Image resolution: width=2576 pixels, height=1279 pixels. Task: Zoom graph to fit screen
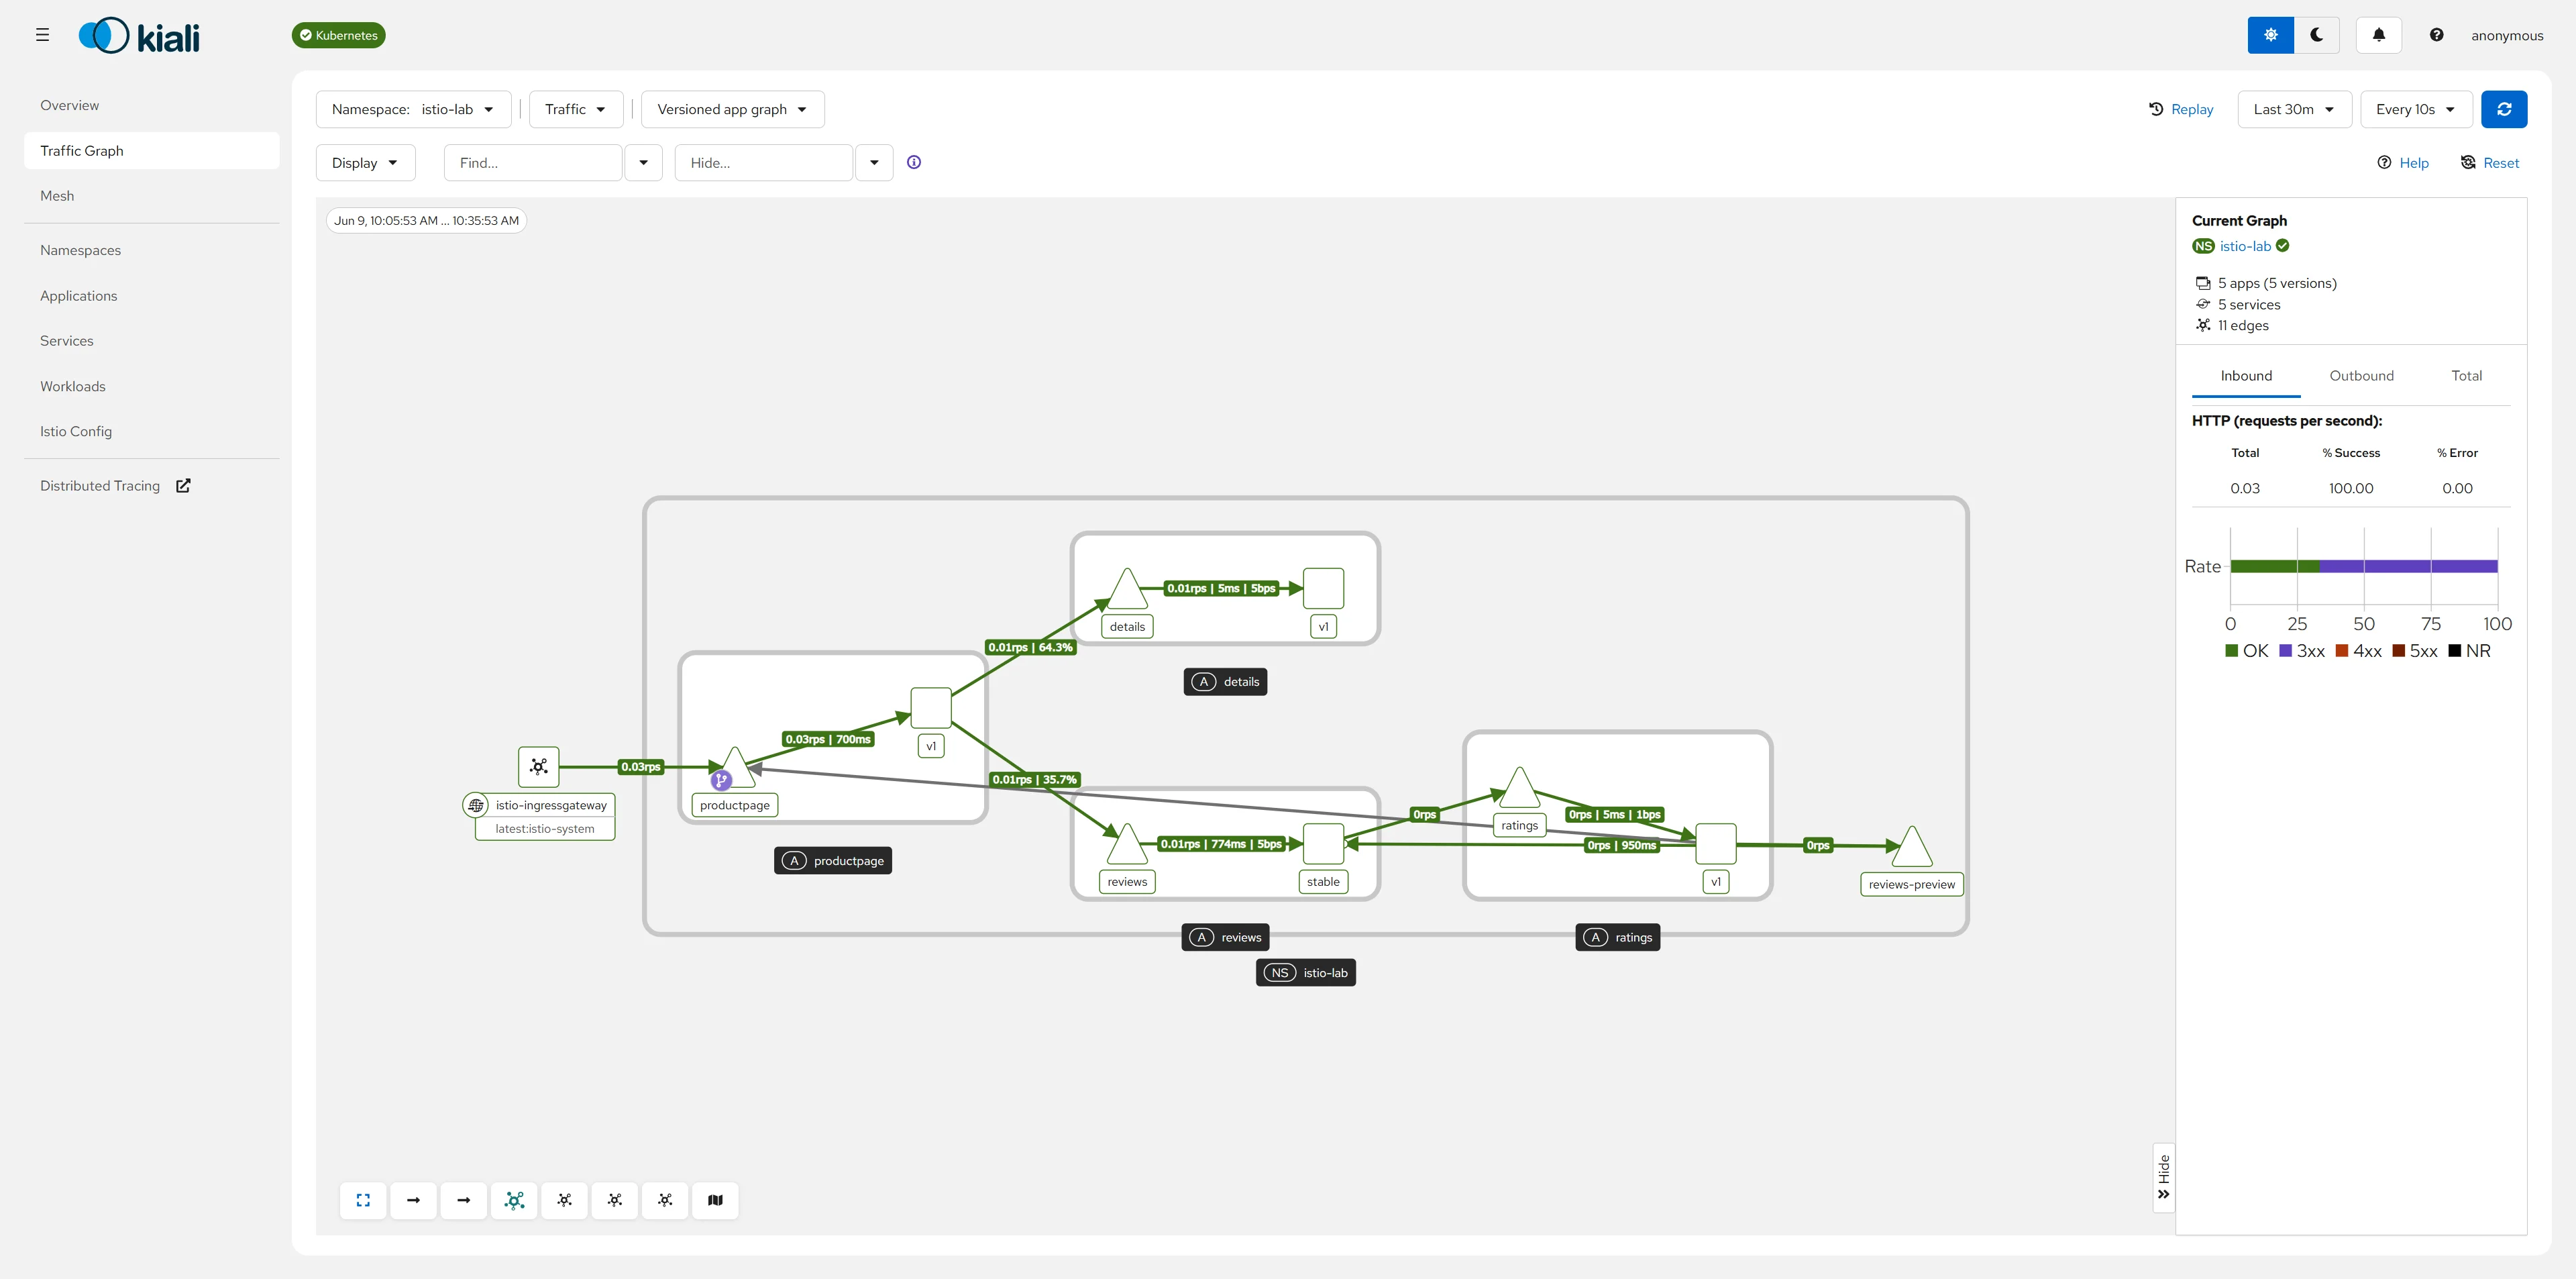click(x=363, y=1200)
